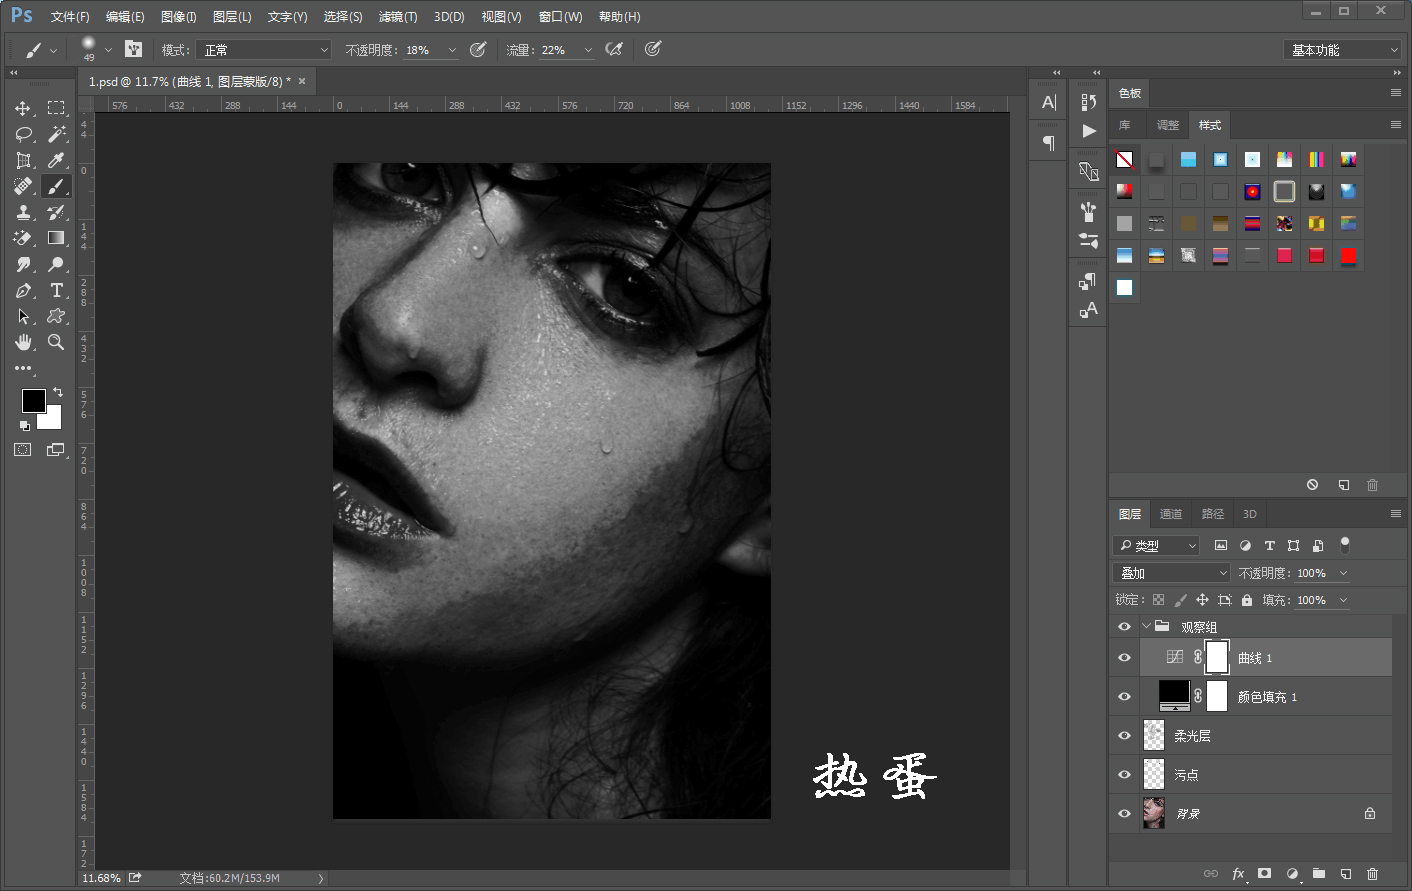Clear style button in Styles panel
The image size is (1412, 891).
point(1312,485)
